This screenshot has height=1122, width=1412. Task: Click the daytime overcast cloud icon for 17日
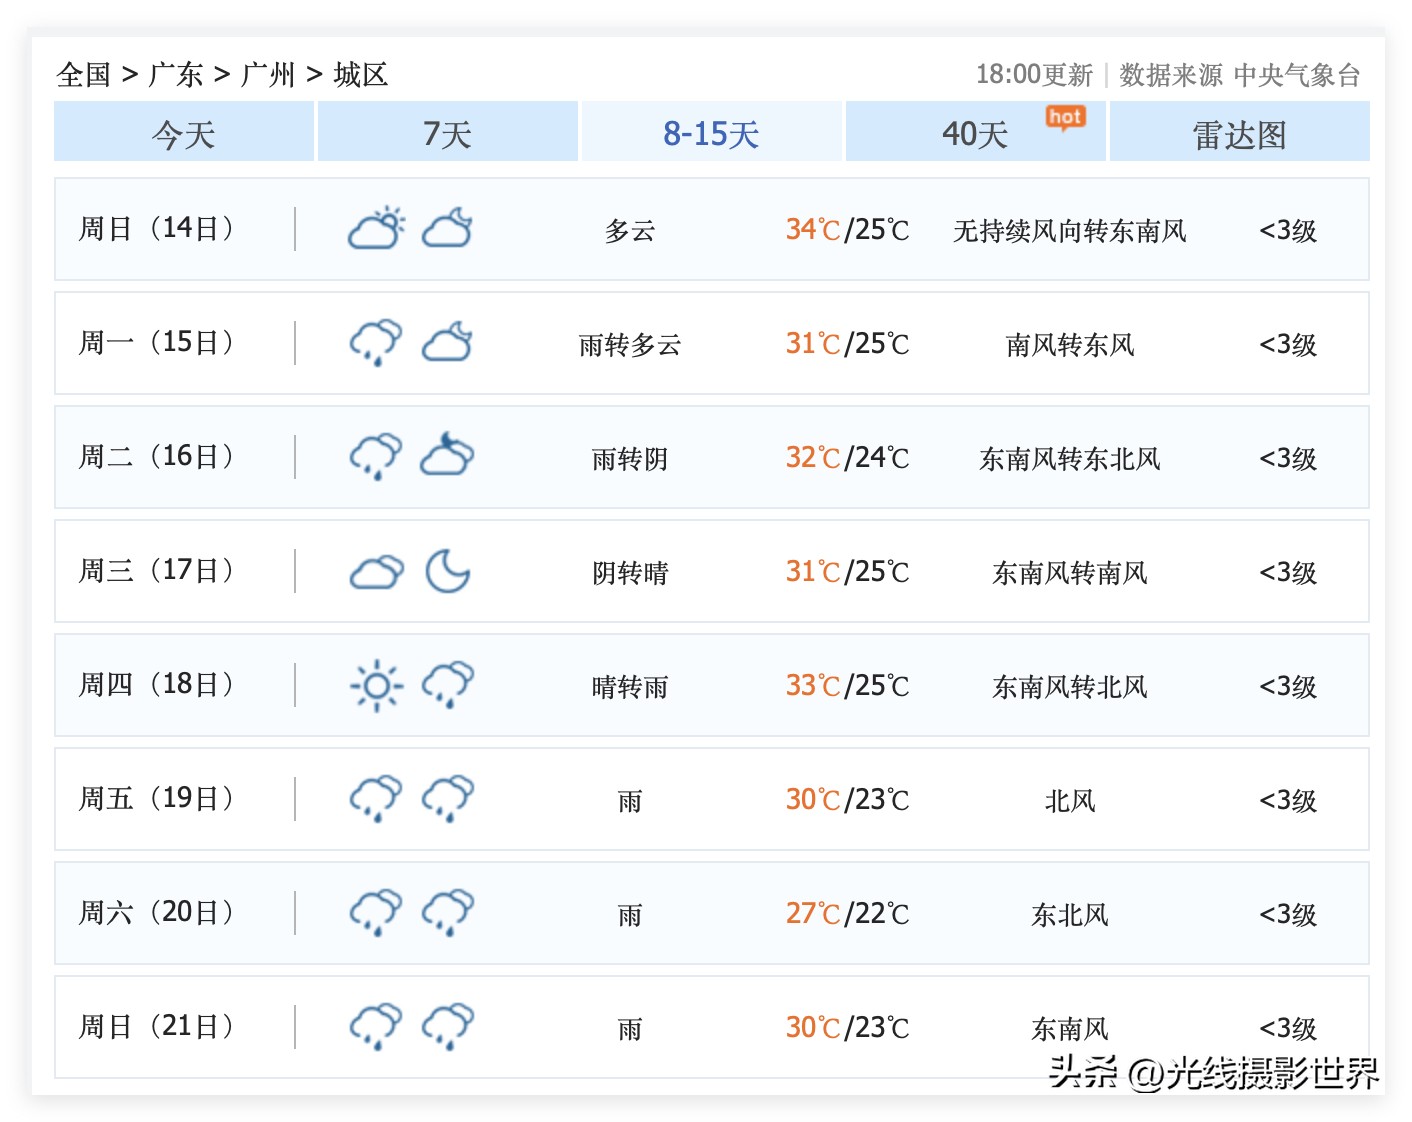[376, 572]
